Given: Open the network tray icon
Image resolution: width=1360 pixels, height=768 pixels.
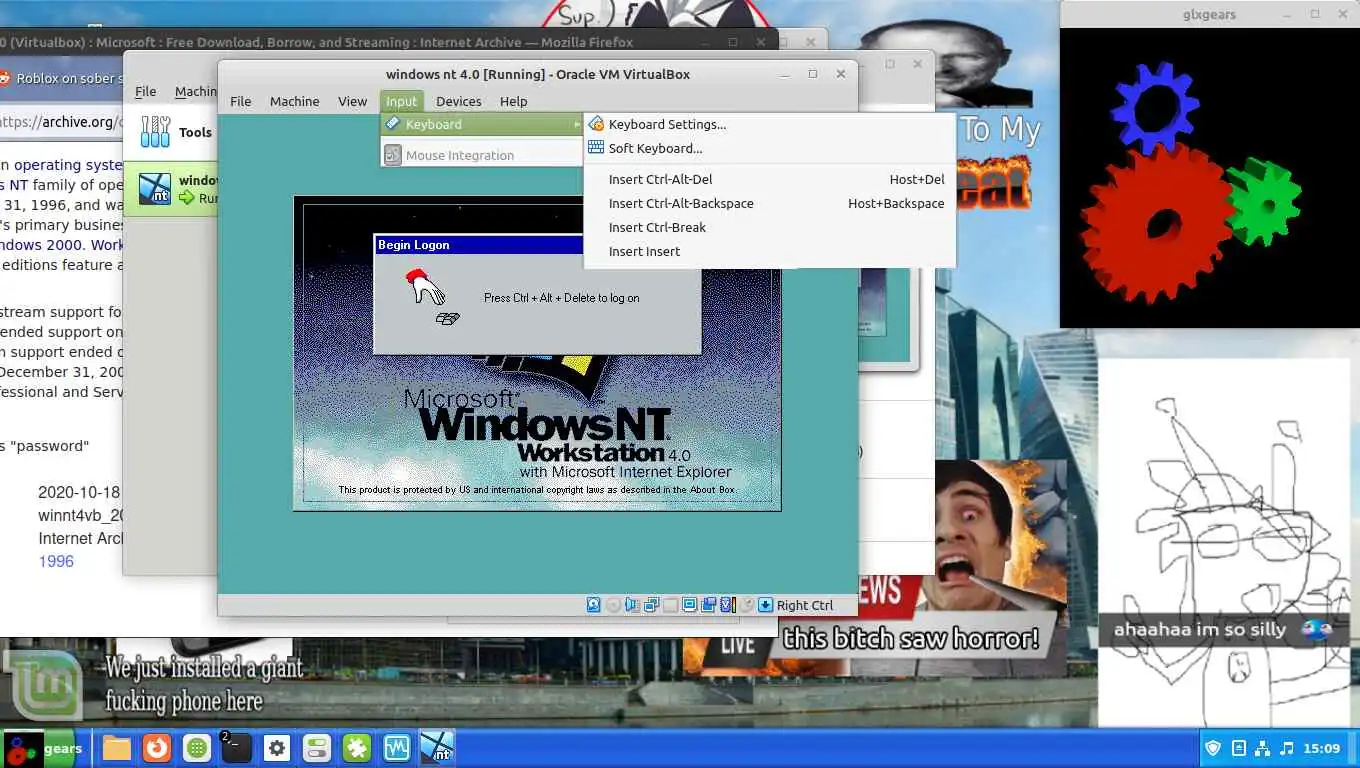Looking at the screenshot, I should tap(1262, 748).
